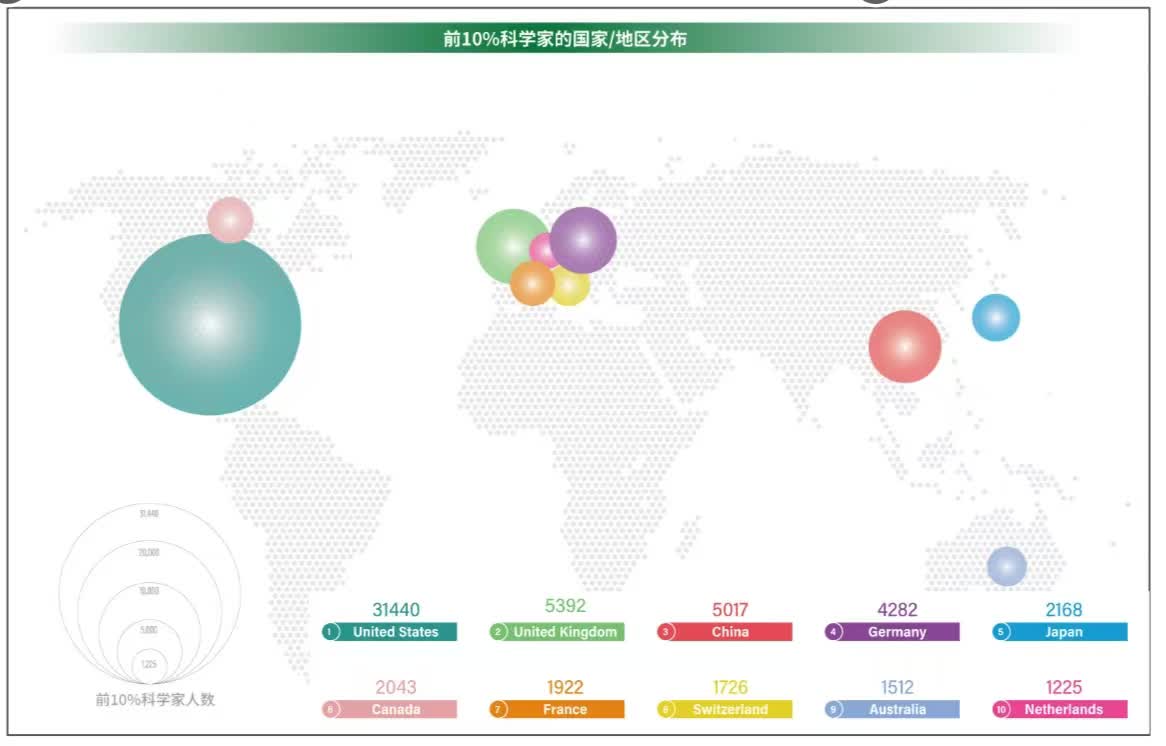Select the United Kingdom value 5392
Image resolution: width=1166 pixels, height=746 pixels.
(565, 606)
